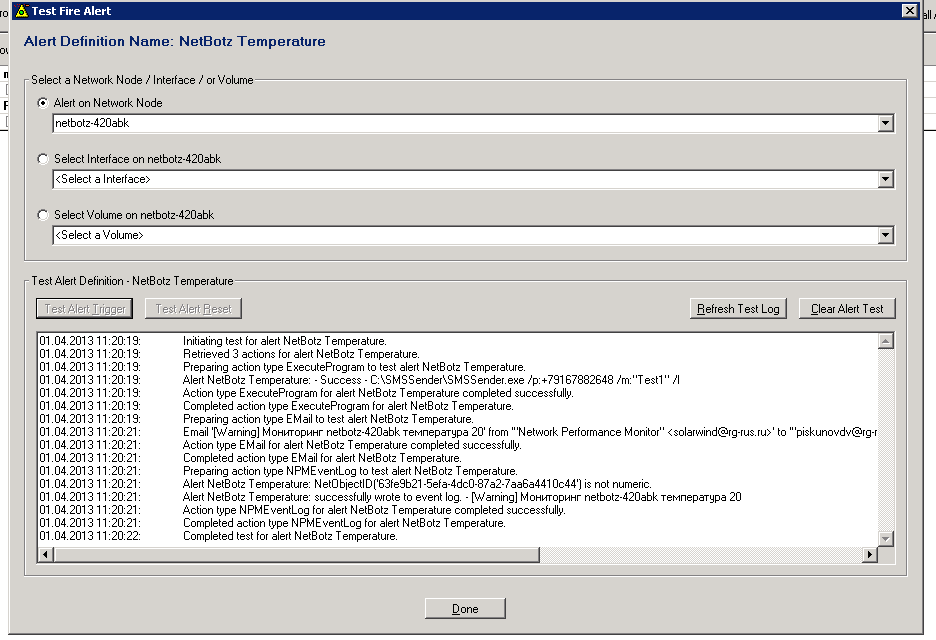Choose Select Volume on netbotz-420abk radio option
Viewport: 936px width, 640px height.
point(43,215)
